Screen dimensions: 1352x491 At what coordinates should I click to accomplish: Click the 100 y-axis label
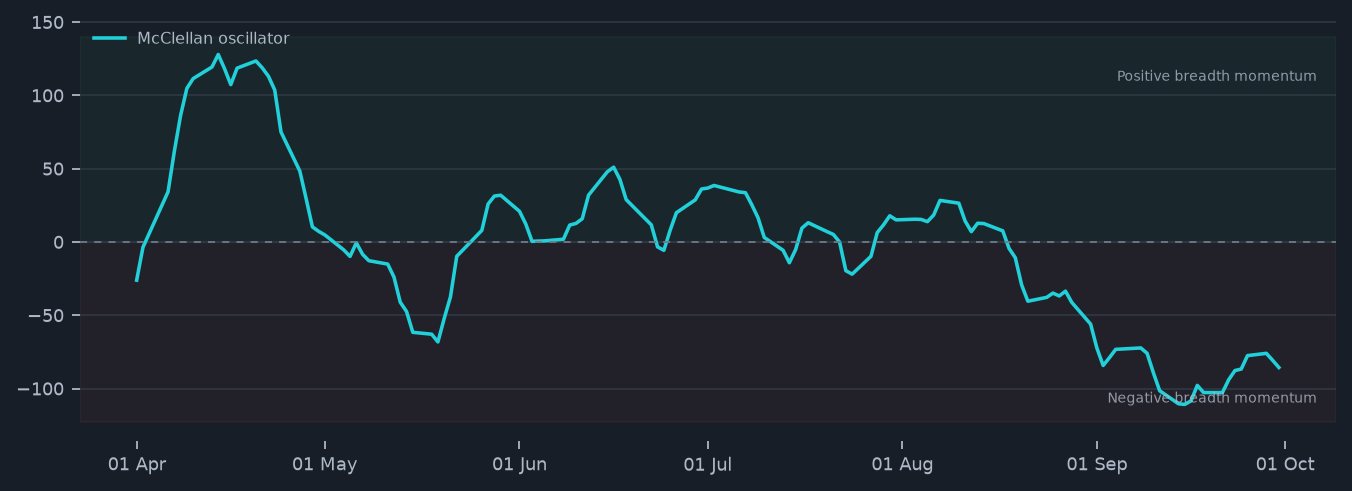(x=48, y=95)
